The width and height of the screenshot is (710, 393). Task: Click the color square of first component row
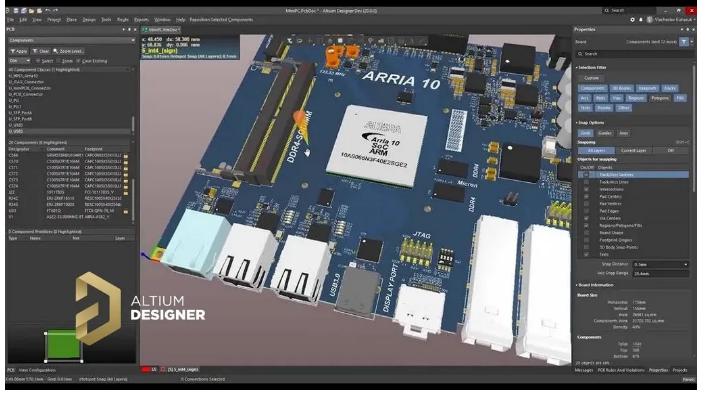pos(126,156)
